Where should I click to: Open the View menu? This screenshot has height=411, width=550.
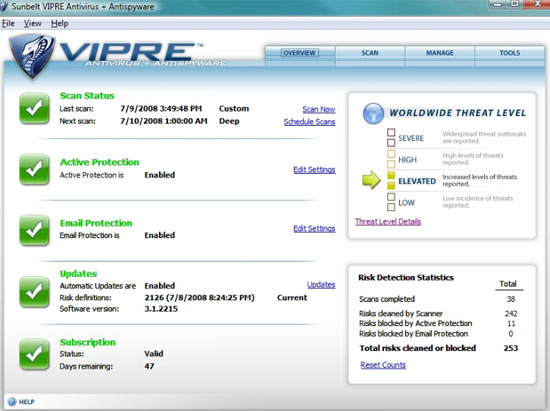33,23
